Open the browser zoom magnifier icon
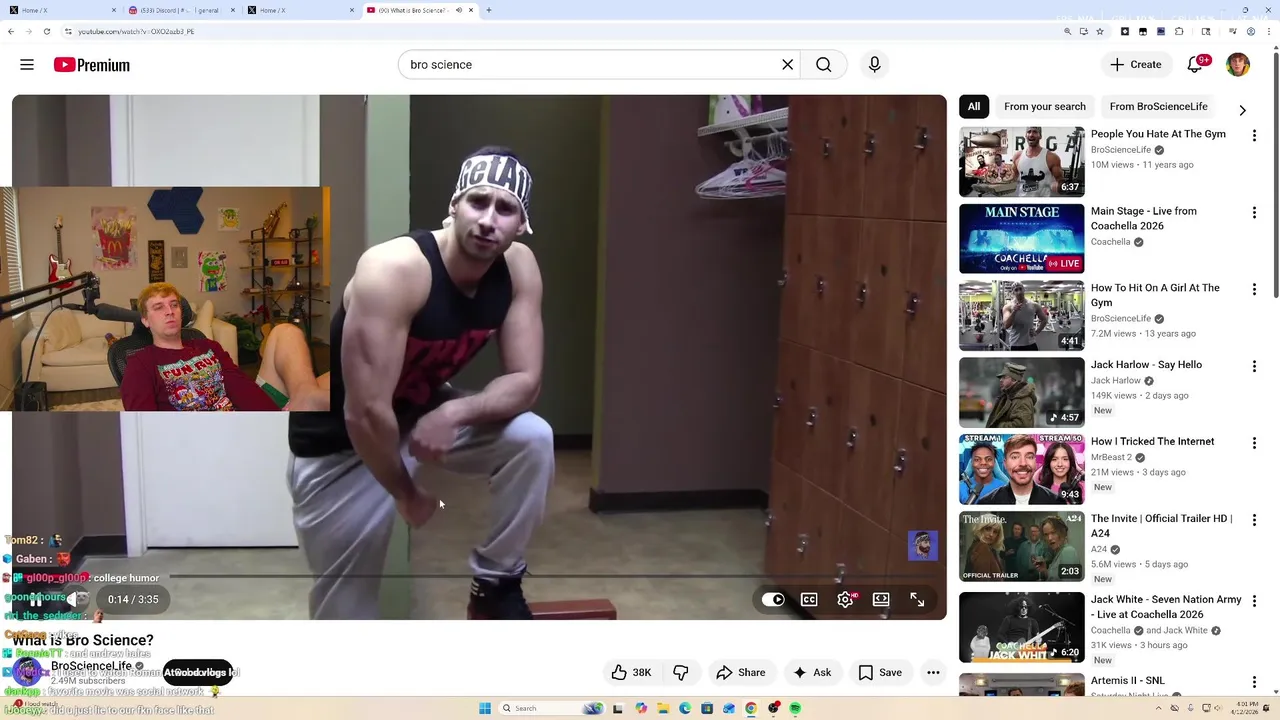 [x=1068, y=31]
